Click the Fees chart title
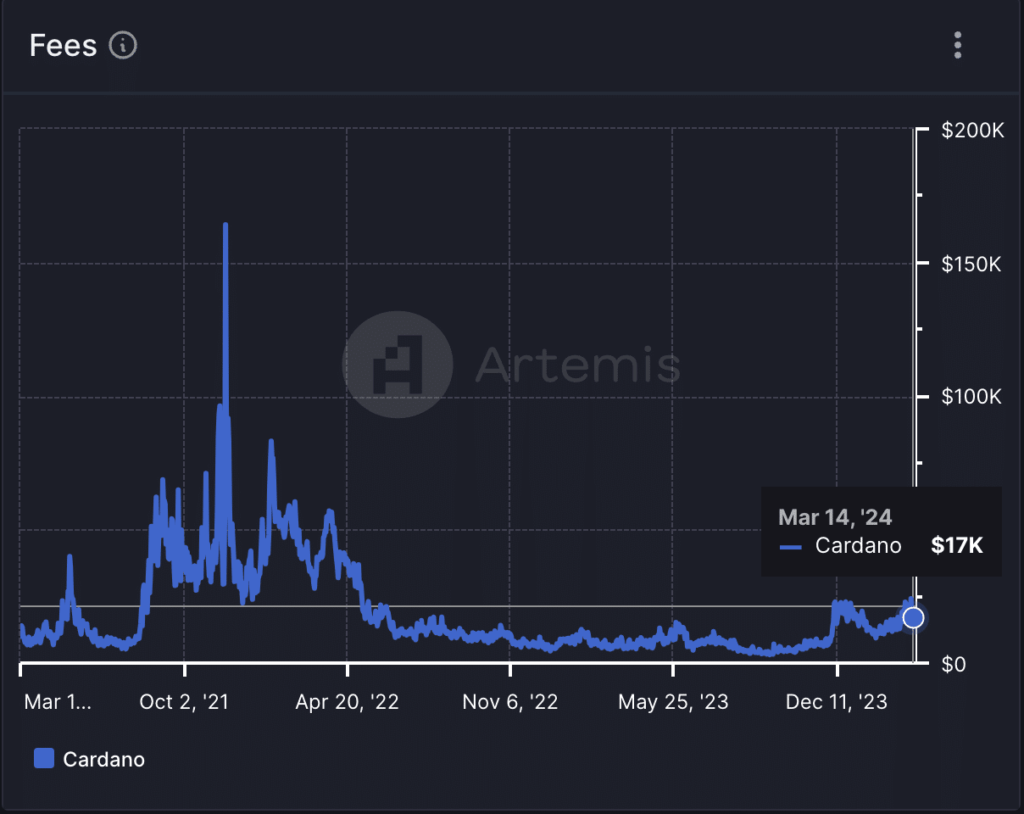The width and height of the screenshot is (1024, 814). click(62, 45)
